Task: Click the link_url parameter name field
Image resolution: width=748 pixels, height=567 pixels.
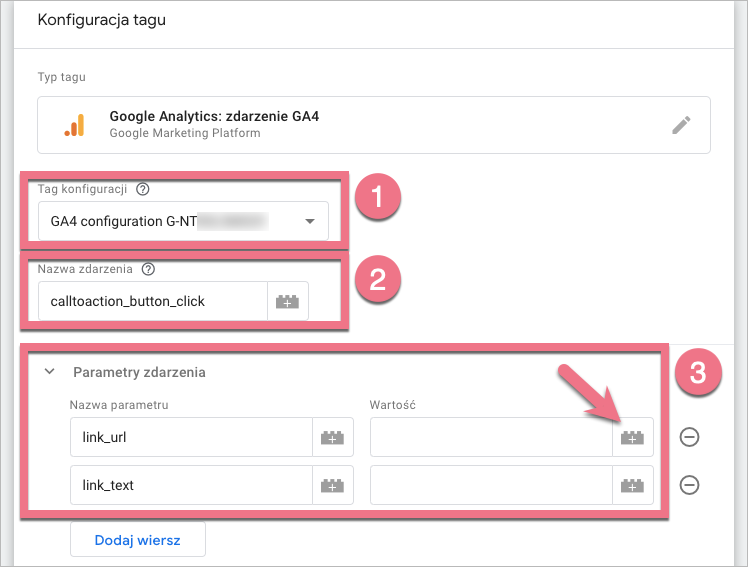Action: click(190, 437)
